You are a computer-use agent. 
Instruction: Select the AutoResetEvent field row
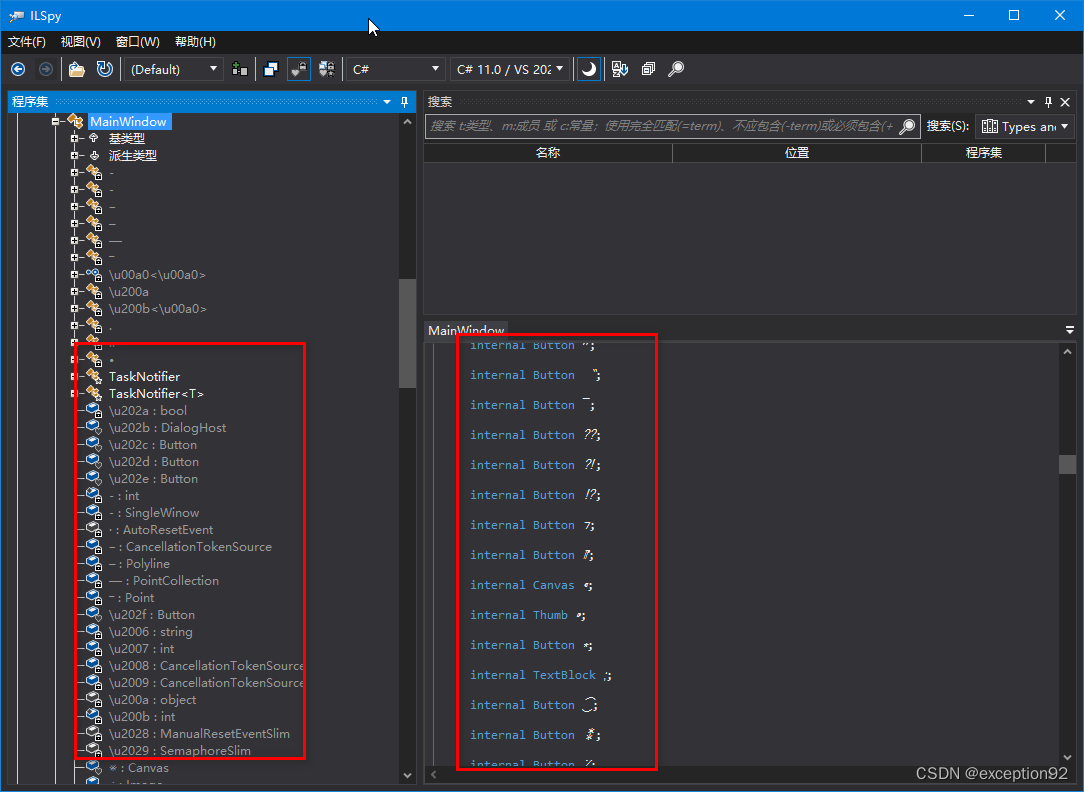(161, 530)
